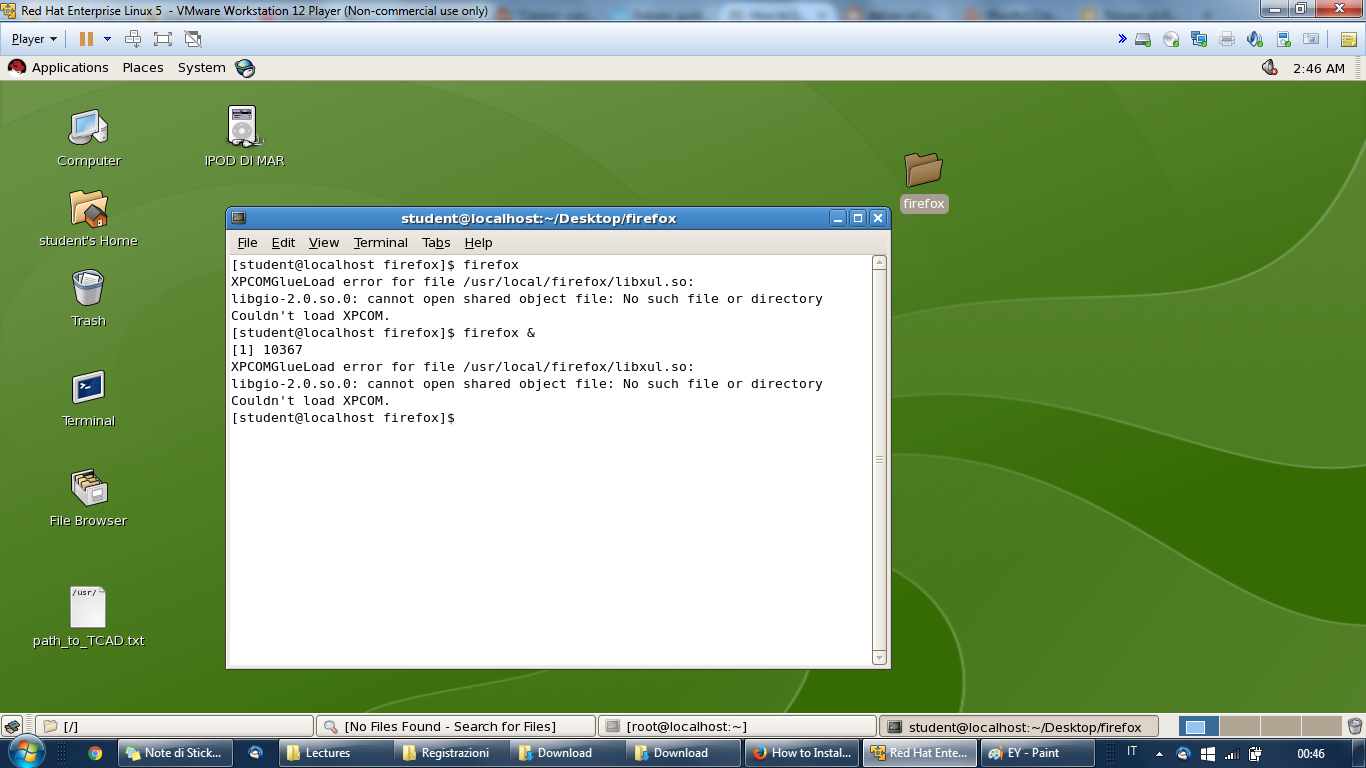The image size is (1366, 768).
Task: Select the path_to_TCAD.txt file icon
Action: click(88, 608)
